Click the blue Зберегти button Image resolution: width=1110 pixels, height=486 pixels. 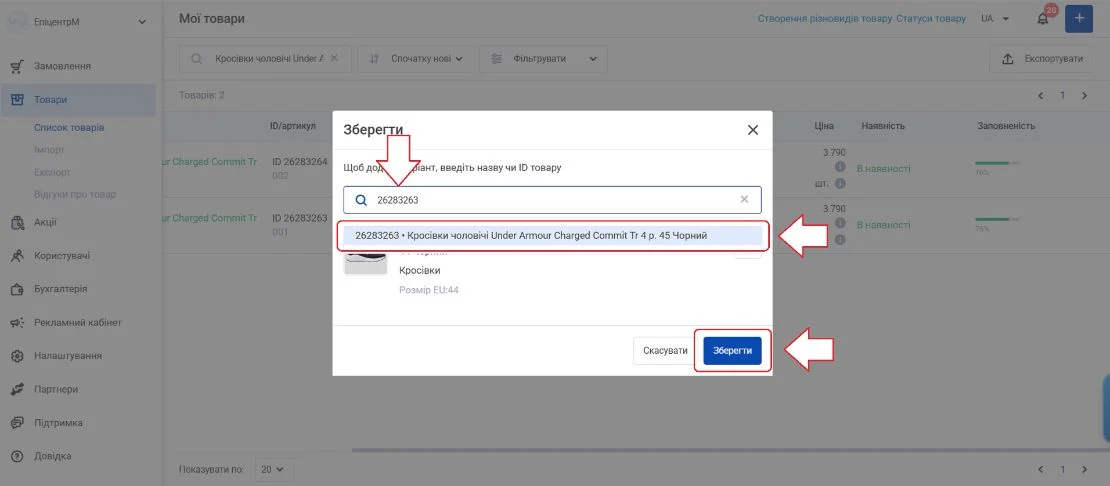pyautogui.click(x=732, y=351)
